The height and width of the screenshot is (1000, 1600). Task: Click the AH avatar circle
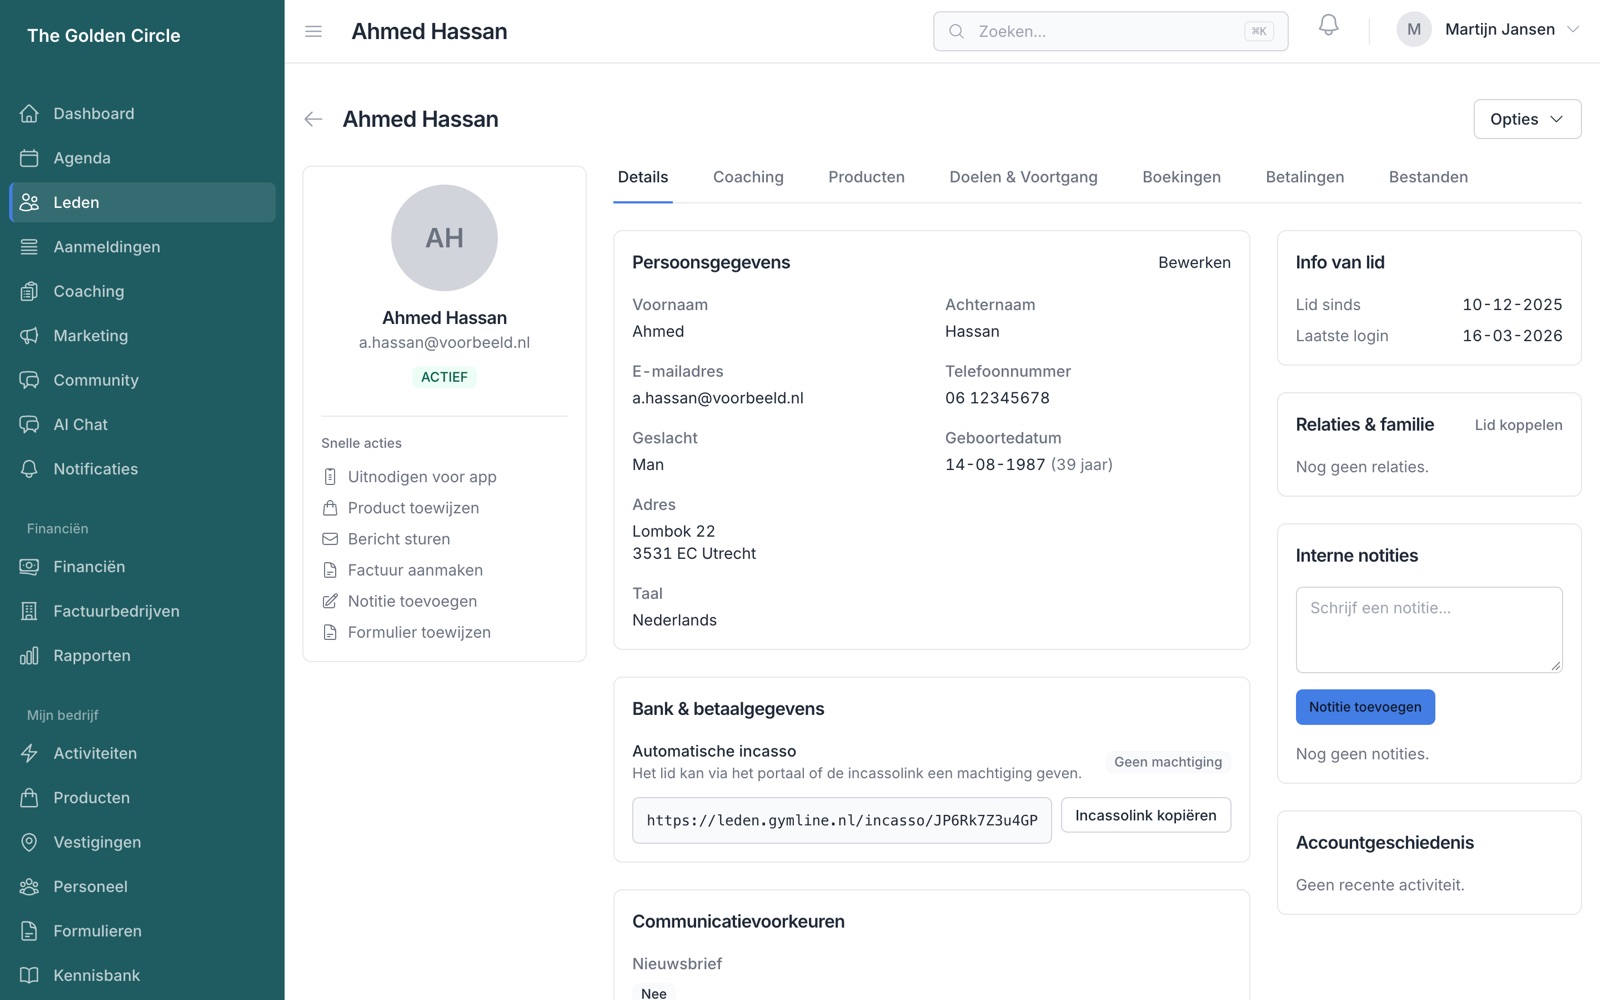(x=444, y=238)
